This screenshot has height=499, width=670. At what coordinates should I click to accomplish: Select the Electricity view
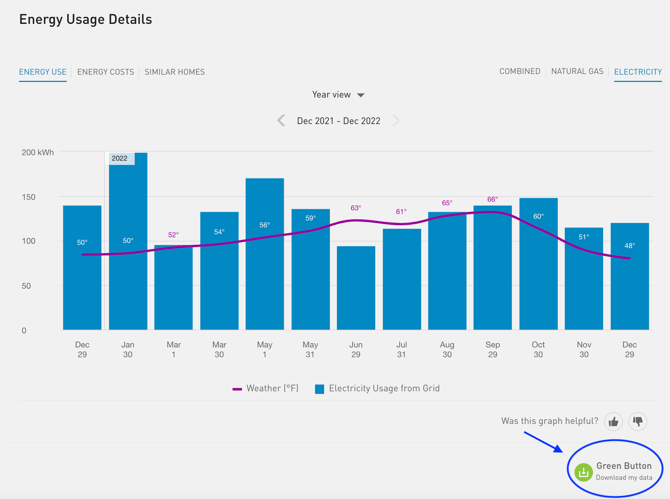point(638,72)
